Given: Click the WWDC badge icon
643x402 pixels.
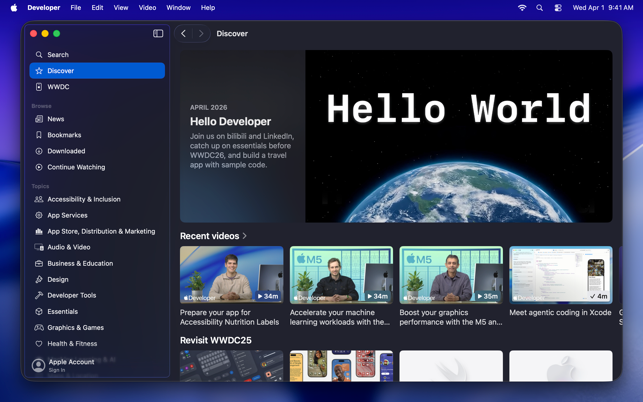Looking at the screenshot, I should click(39, 87).
